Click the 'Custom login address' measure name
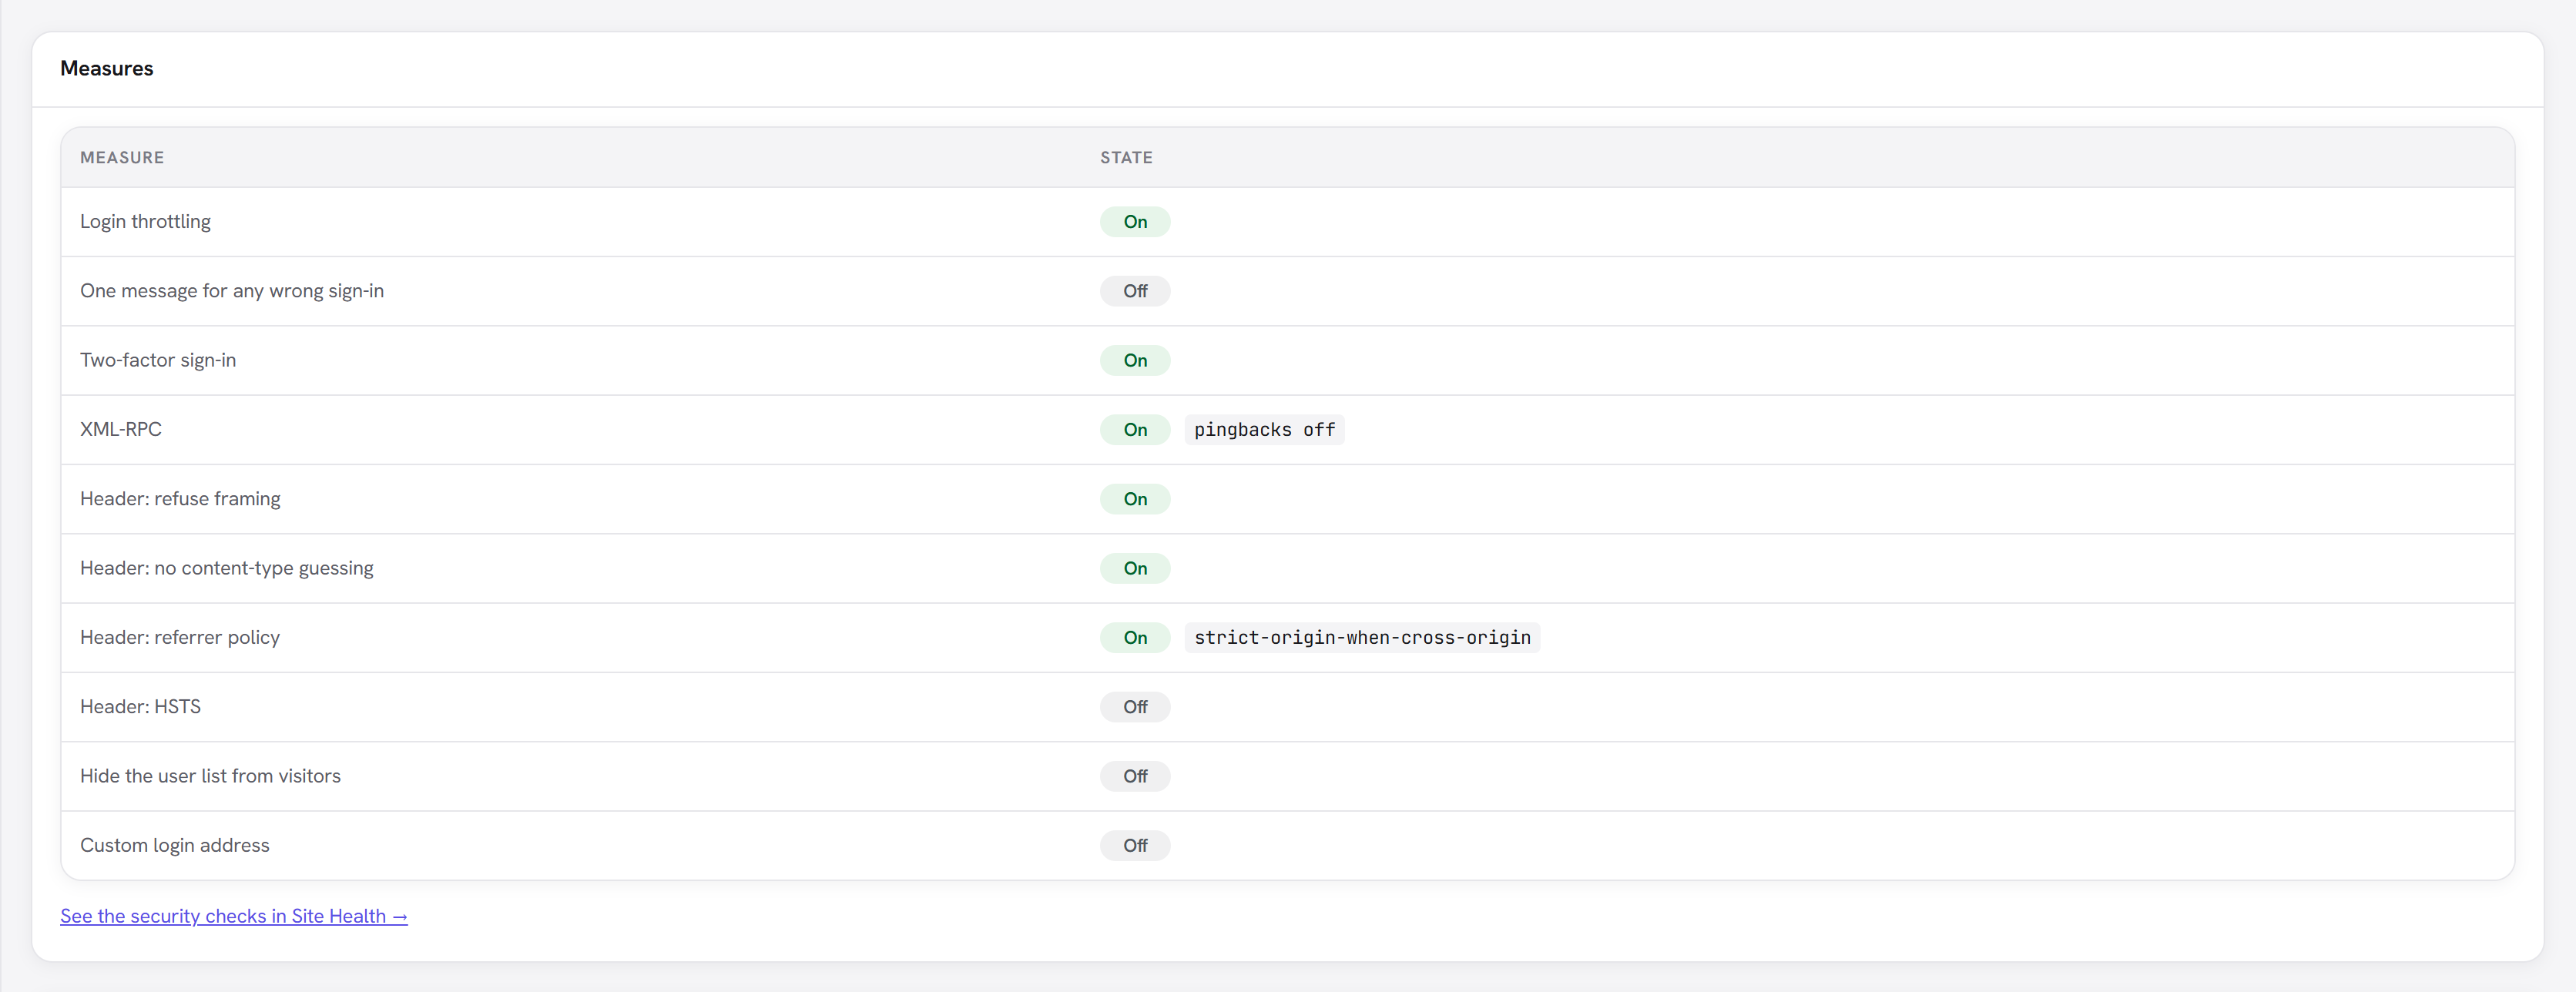The height and width of the screenshot is (992, 2576). 175,845
